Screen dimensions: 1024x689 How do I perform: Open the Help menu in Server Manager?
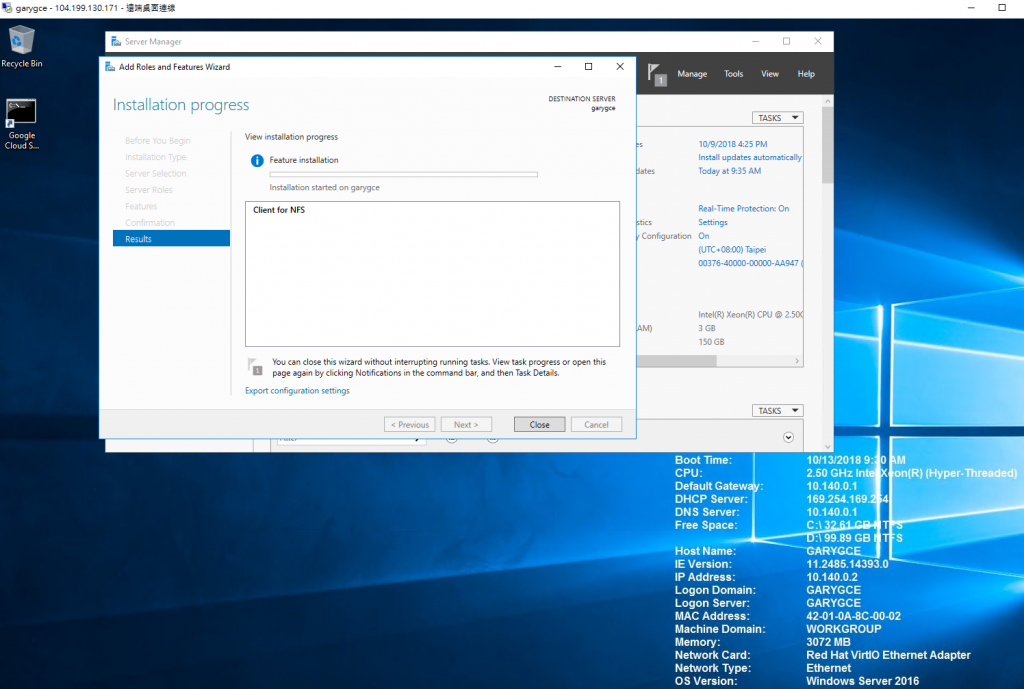coord(806,74)
